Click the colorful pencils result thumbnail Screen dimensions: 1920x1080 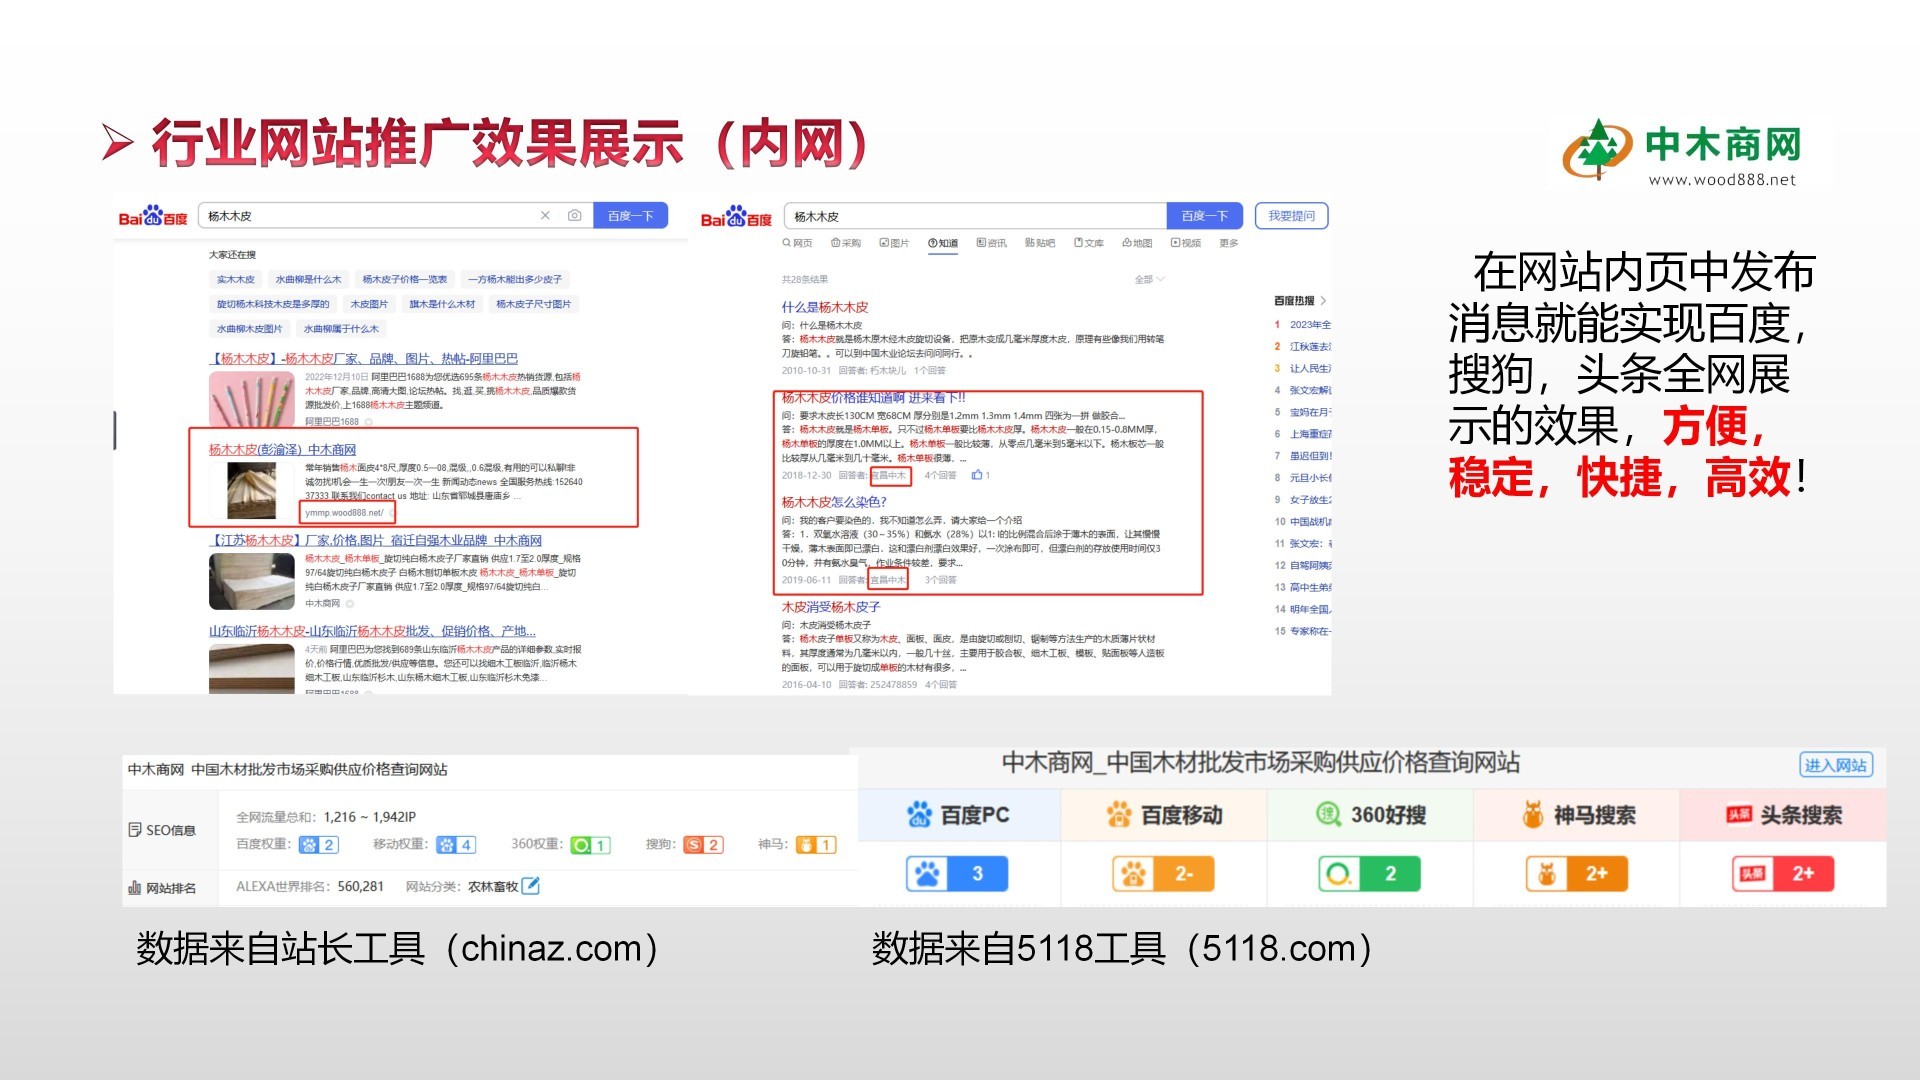click(x=252, y=399)
